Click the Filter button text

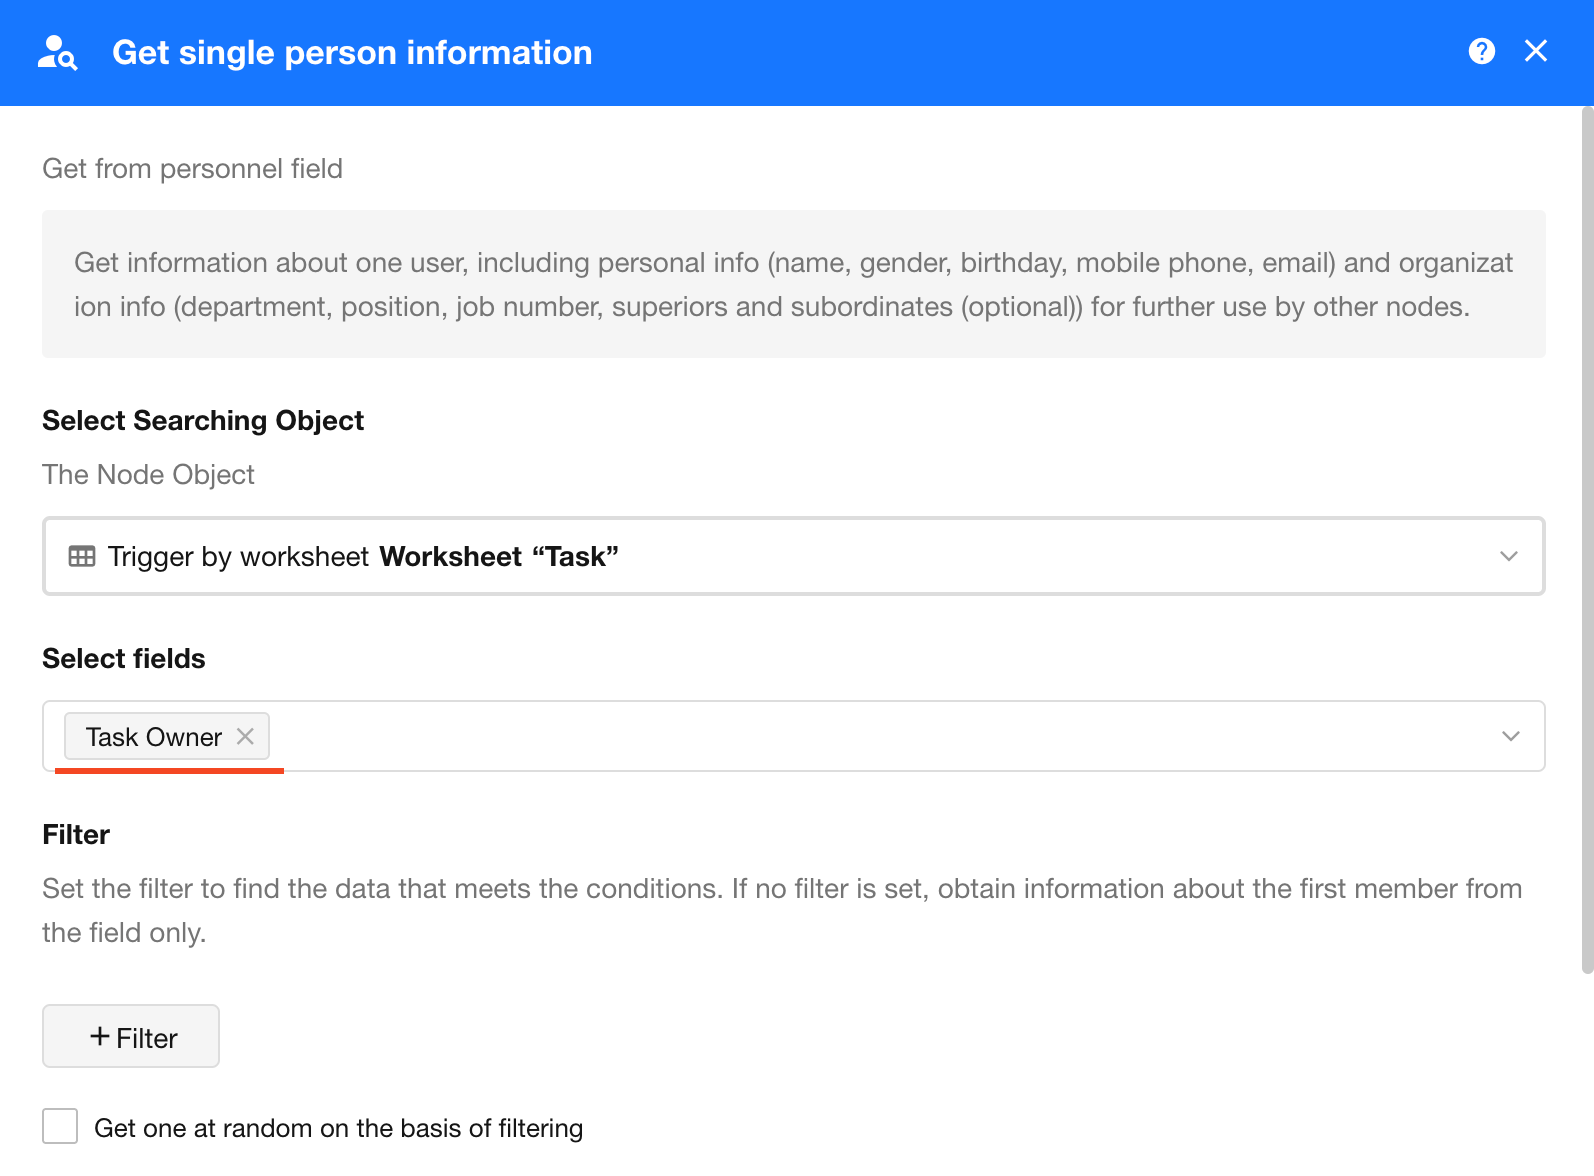point(147,1038)
